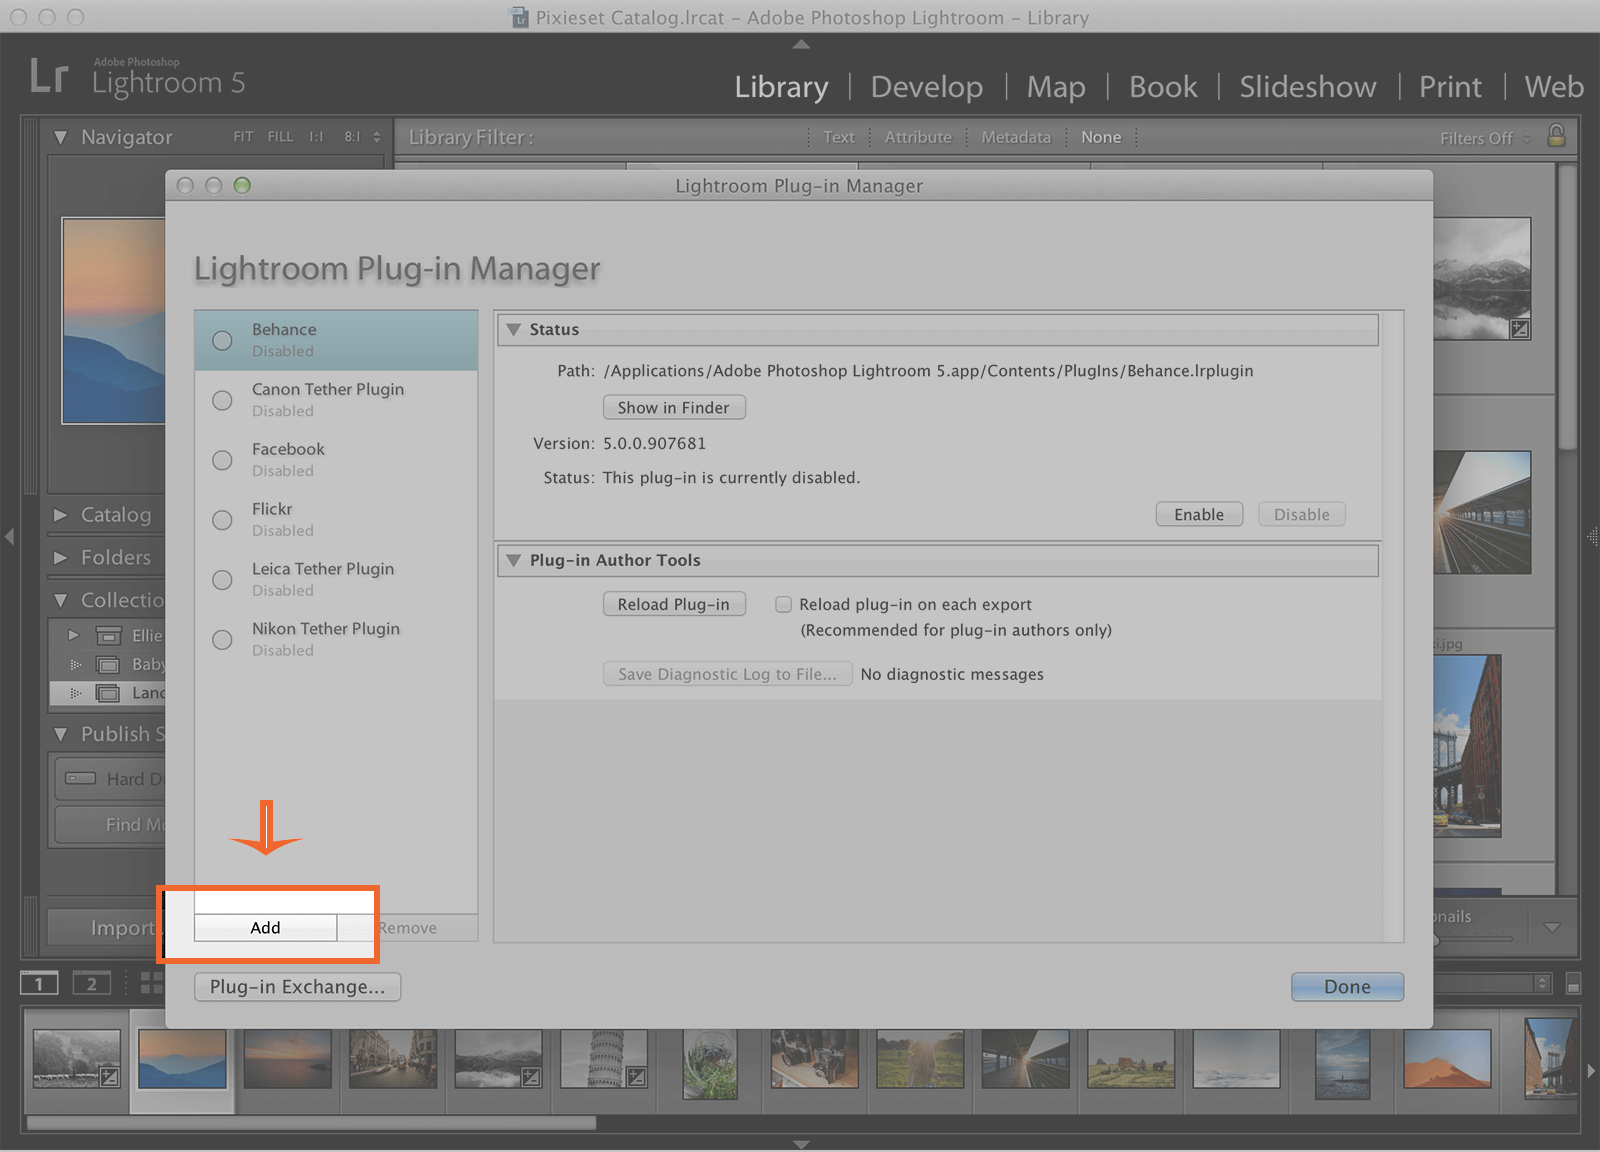Click the status circle next to Behance

click(x=222, y=340)
